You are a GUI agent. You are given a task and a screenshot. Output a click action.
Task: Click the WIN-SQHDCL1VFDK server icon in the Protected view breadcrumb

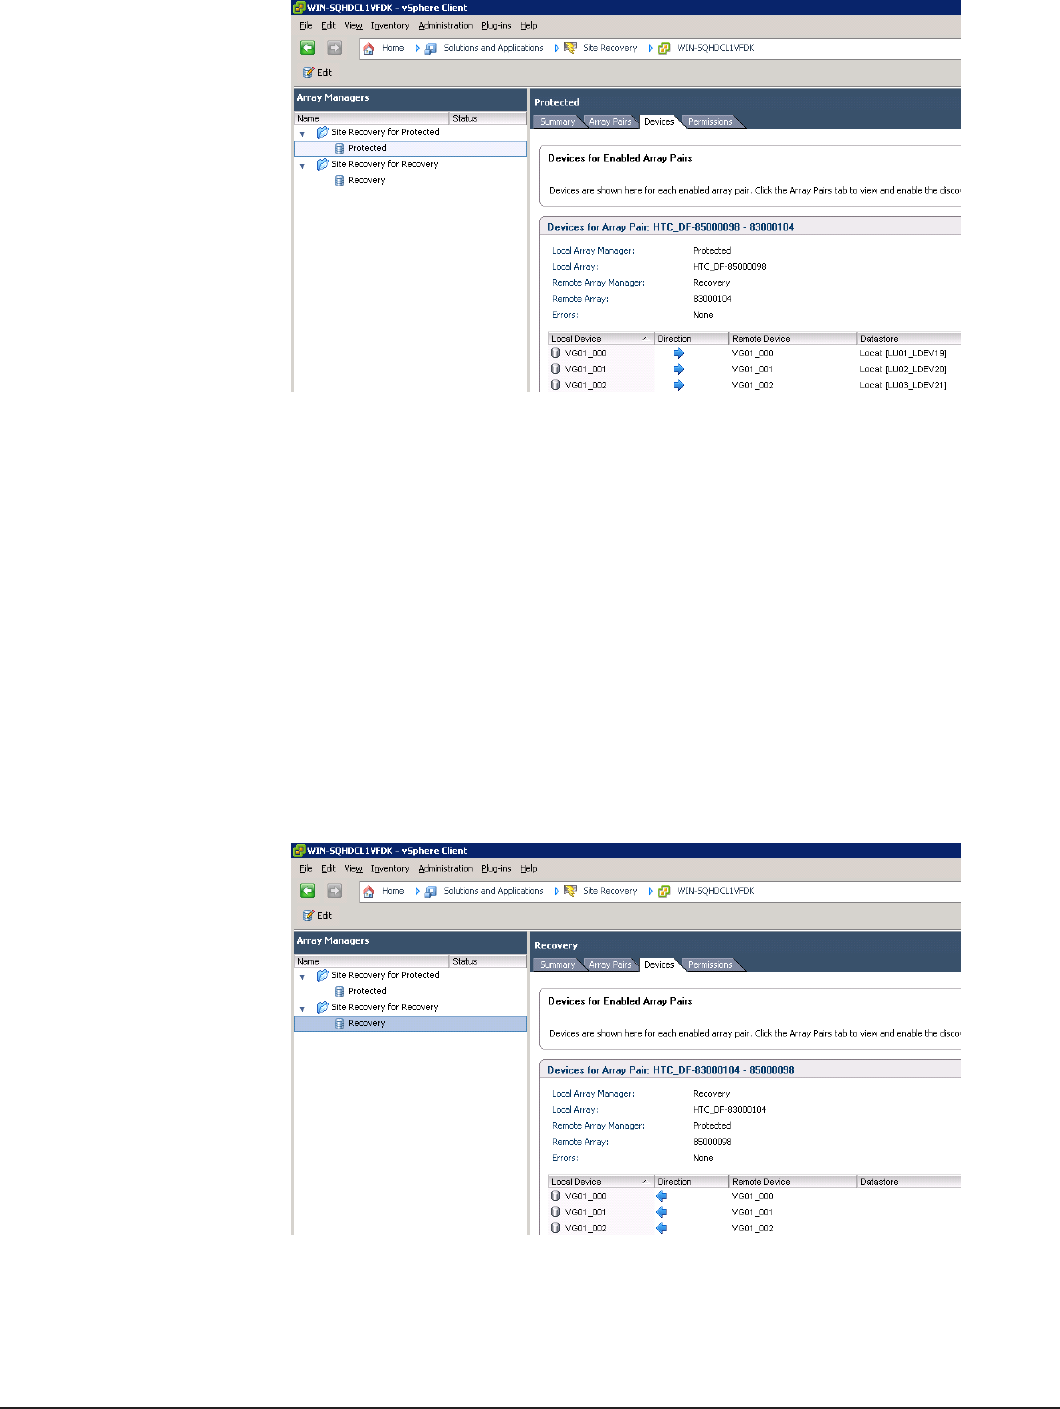click(664, 48)
